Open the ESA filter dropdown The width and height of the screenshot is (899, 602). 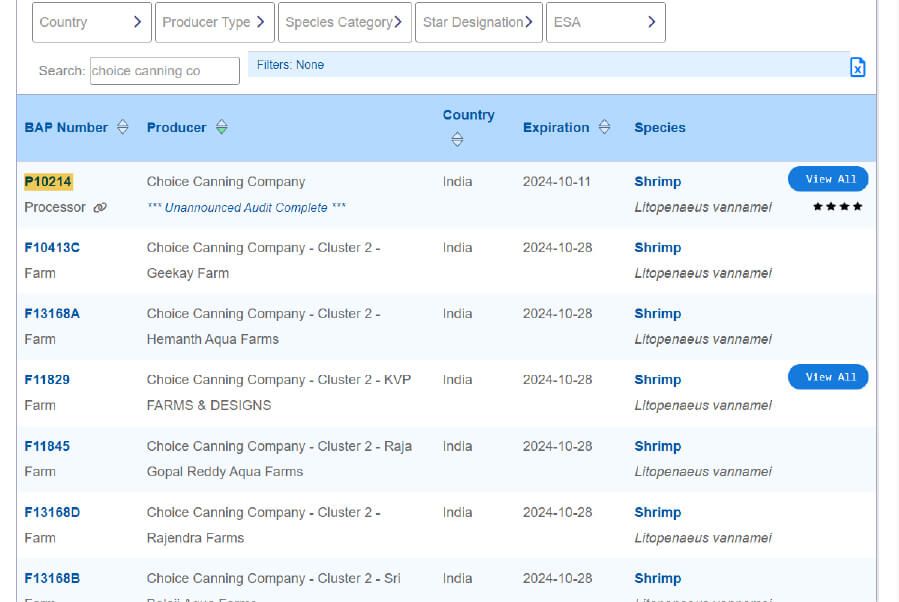[605, 22]
